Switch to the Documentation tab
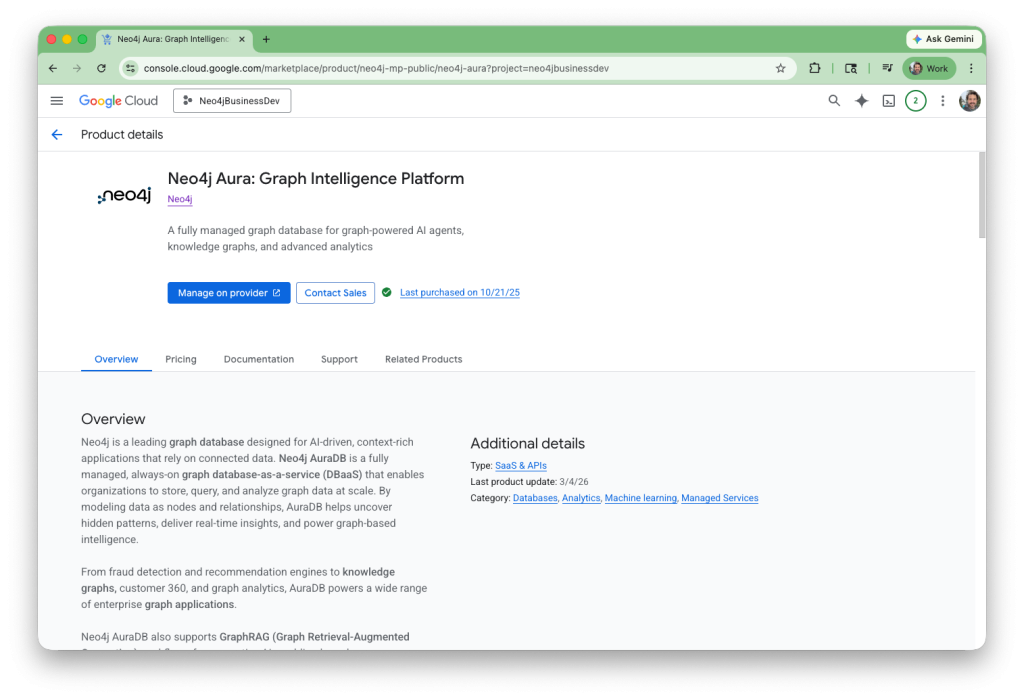The image size is (1024, 700). [259, 359]
